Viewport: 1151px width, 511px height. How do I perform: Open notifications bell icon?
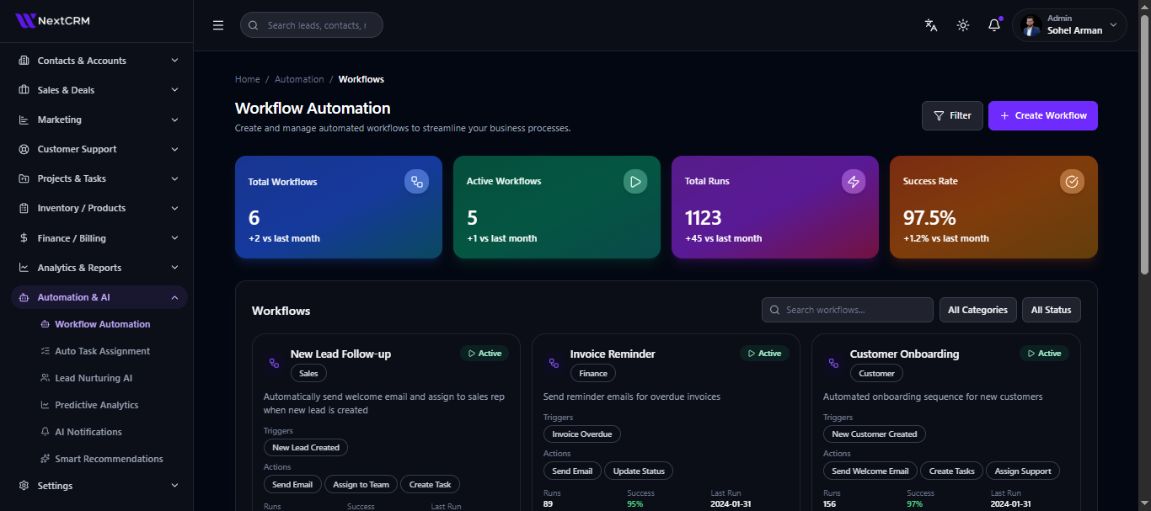[x=994, y=25]
